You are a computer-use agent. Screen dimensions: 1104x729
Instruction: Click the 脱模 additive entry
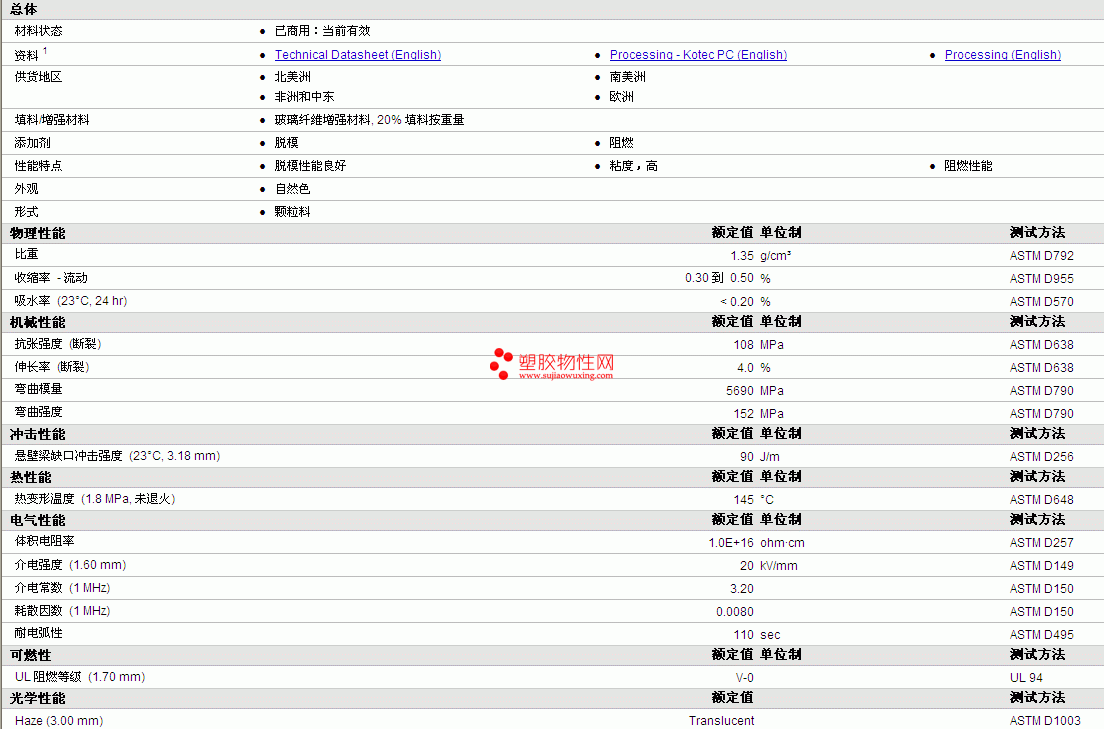coord(287,143)
